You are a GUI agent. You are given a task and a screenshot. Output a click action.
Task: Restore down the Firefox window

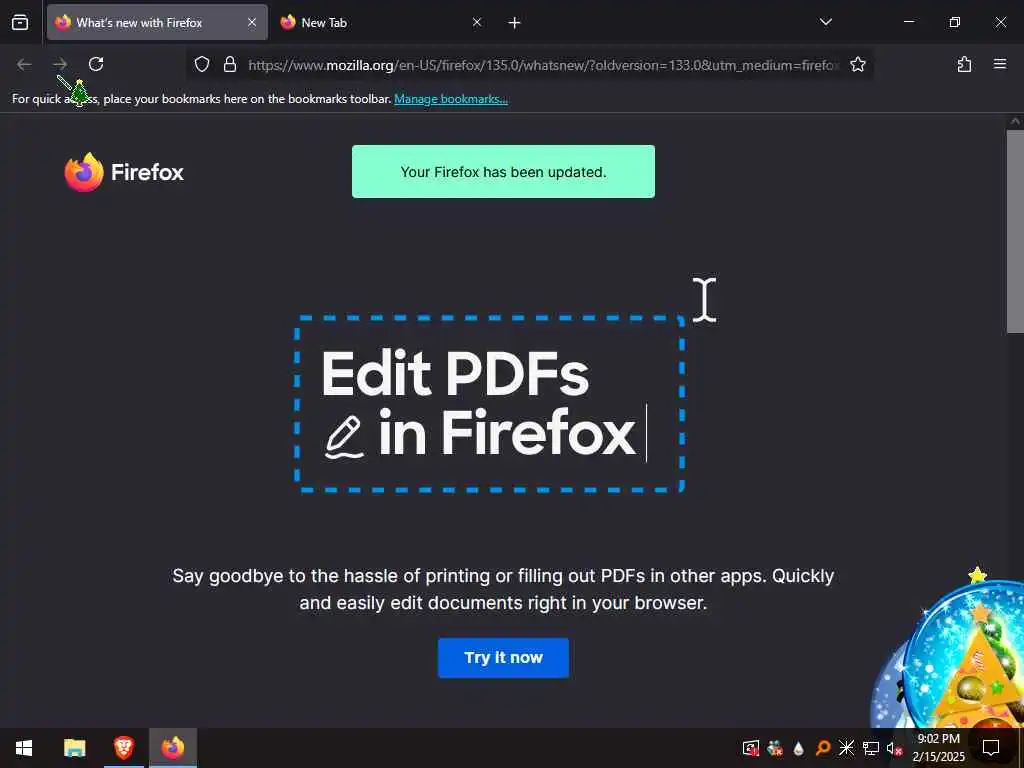(954, 22)
